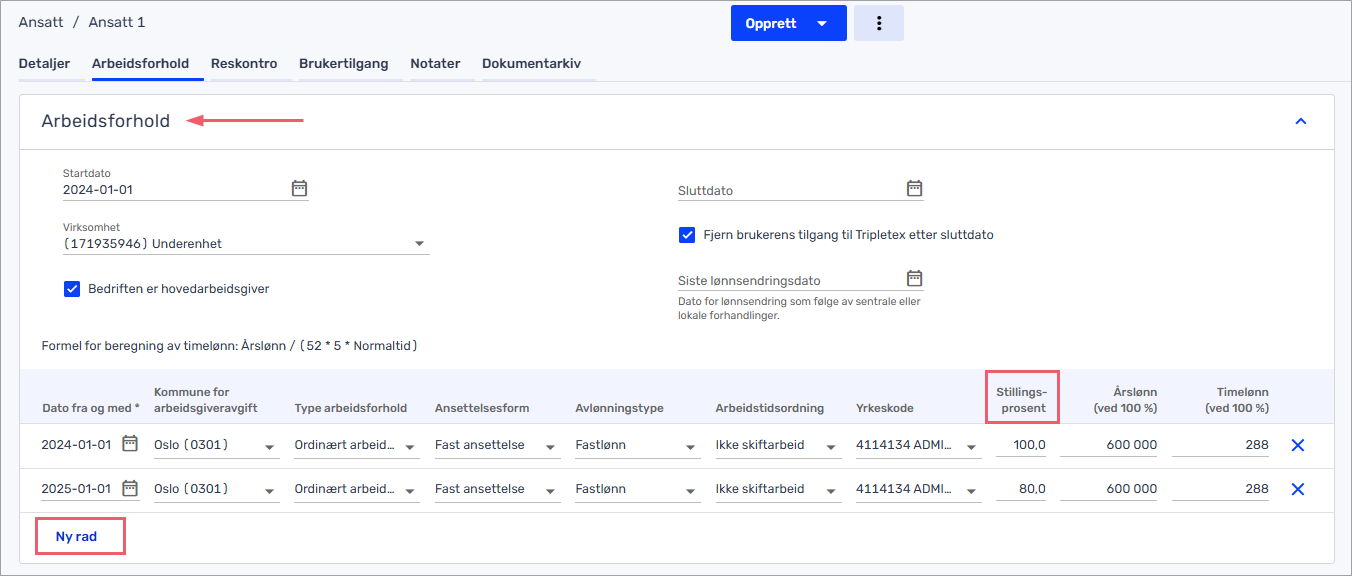
Task: Open Arbeidstidsordning dropdown in 2025-01-01 row
Action: coord(777,490)
